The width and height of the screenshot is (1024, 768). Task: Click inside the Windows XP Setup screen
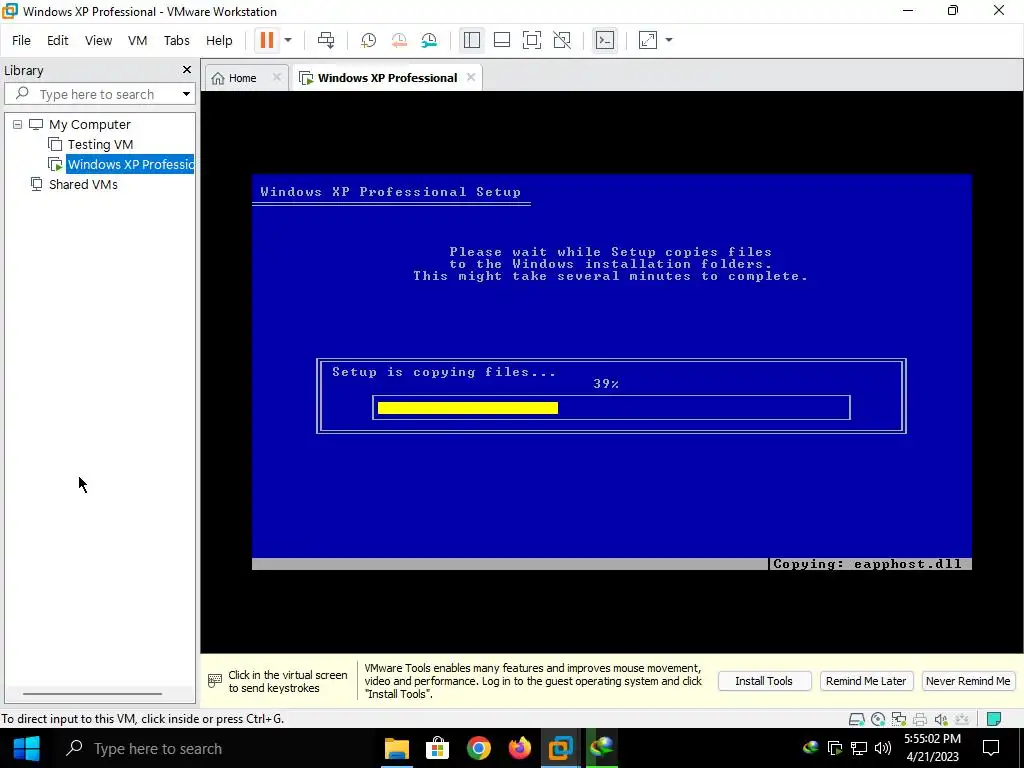point(612,372)
